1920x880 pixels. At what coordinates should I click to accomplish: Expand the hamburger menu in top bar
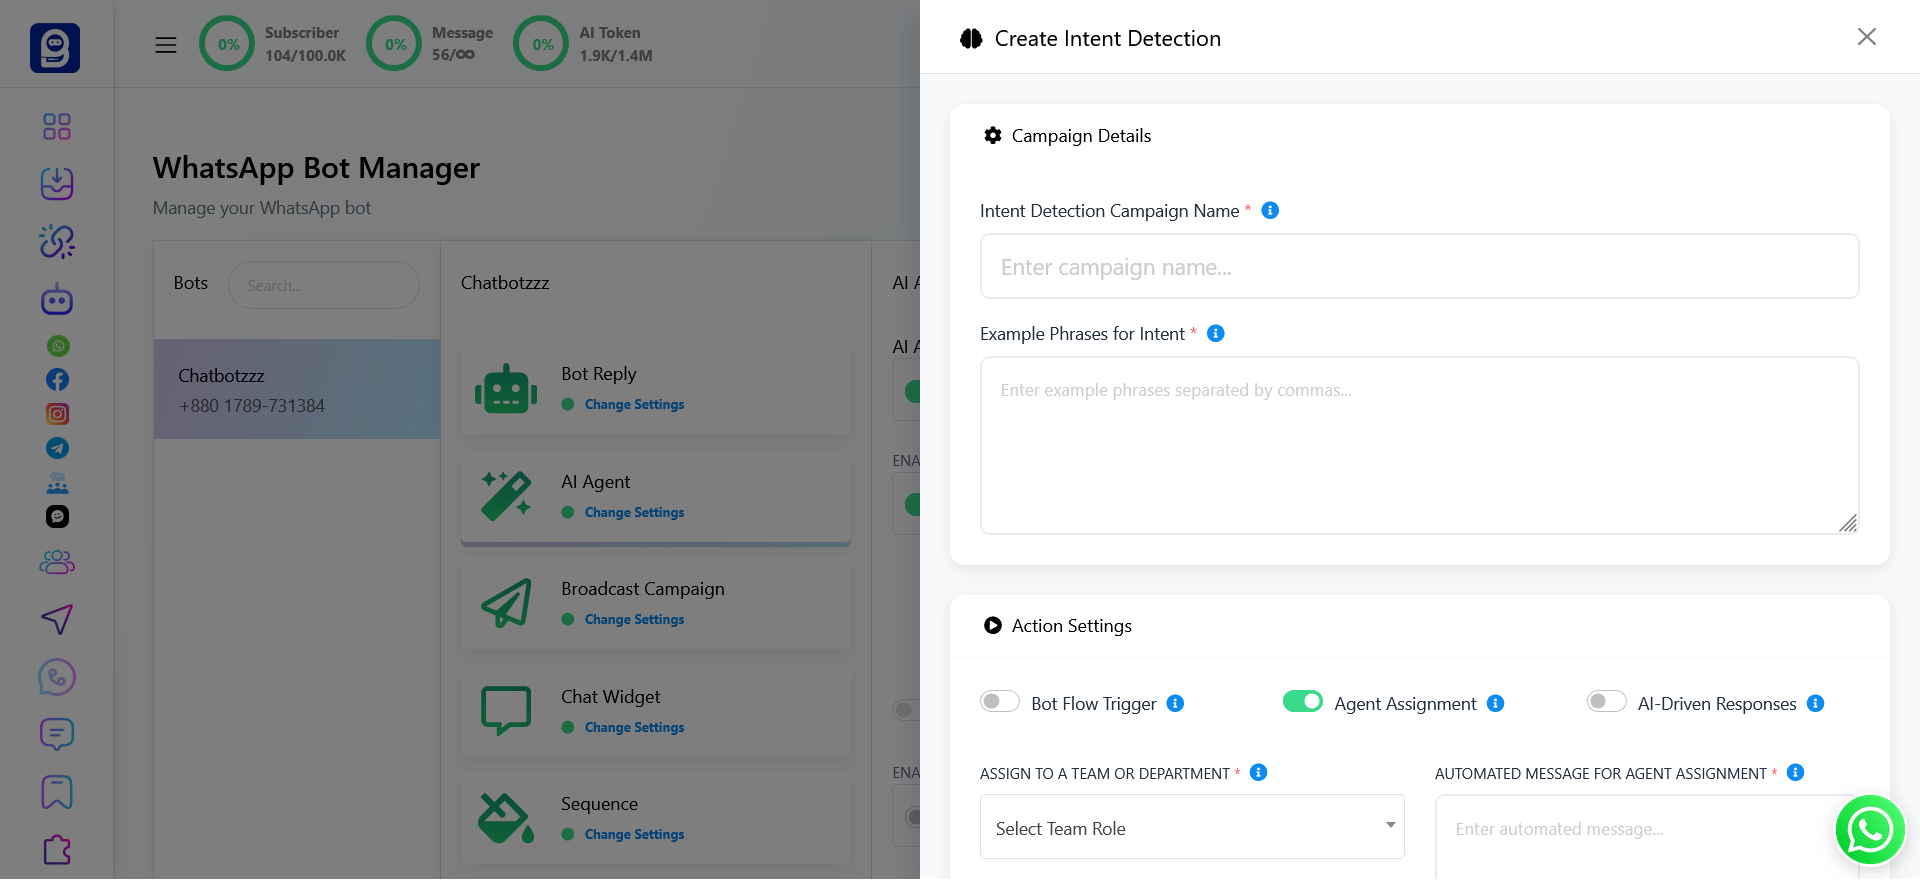[x=166, y=45]
